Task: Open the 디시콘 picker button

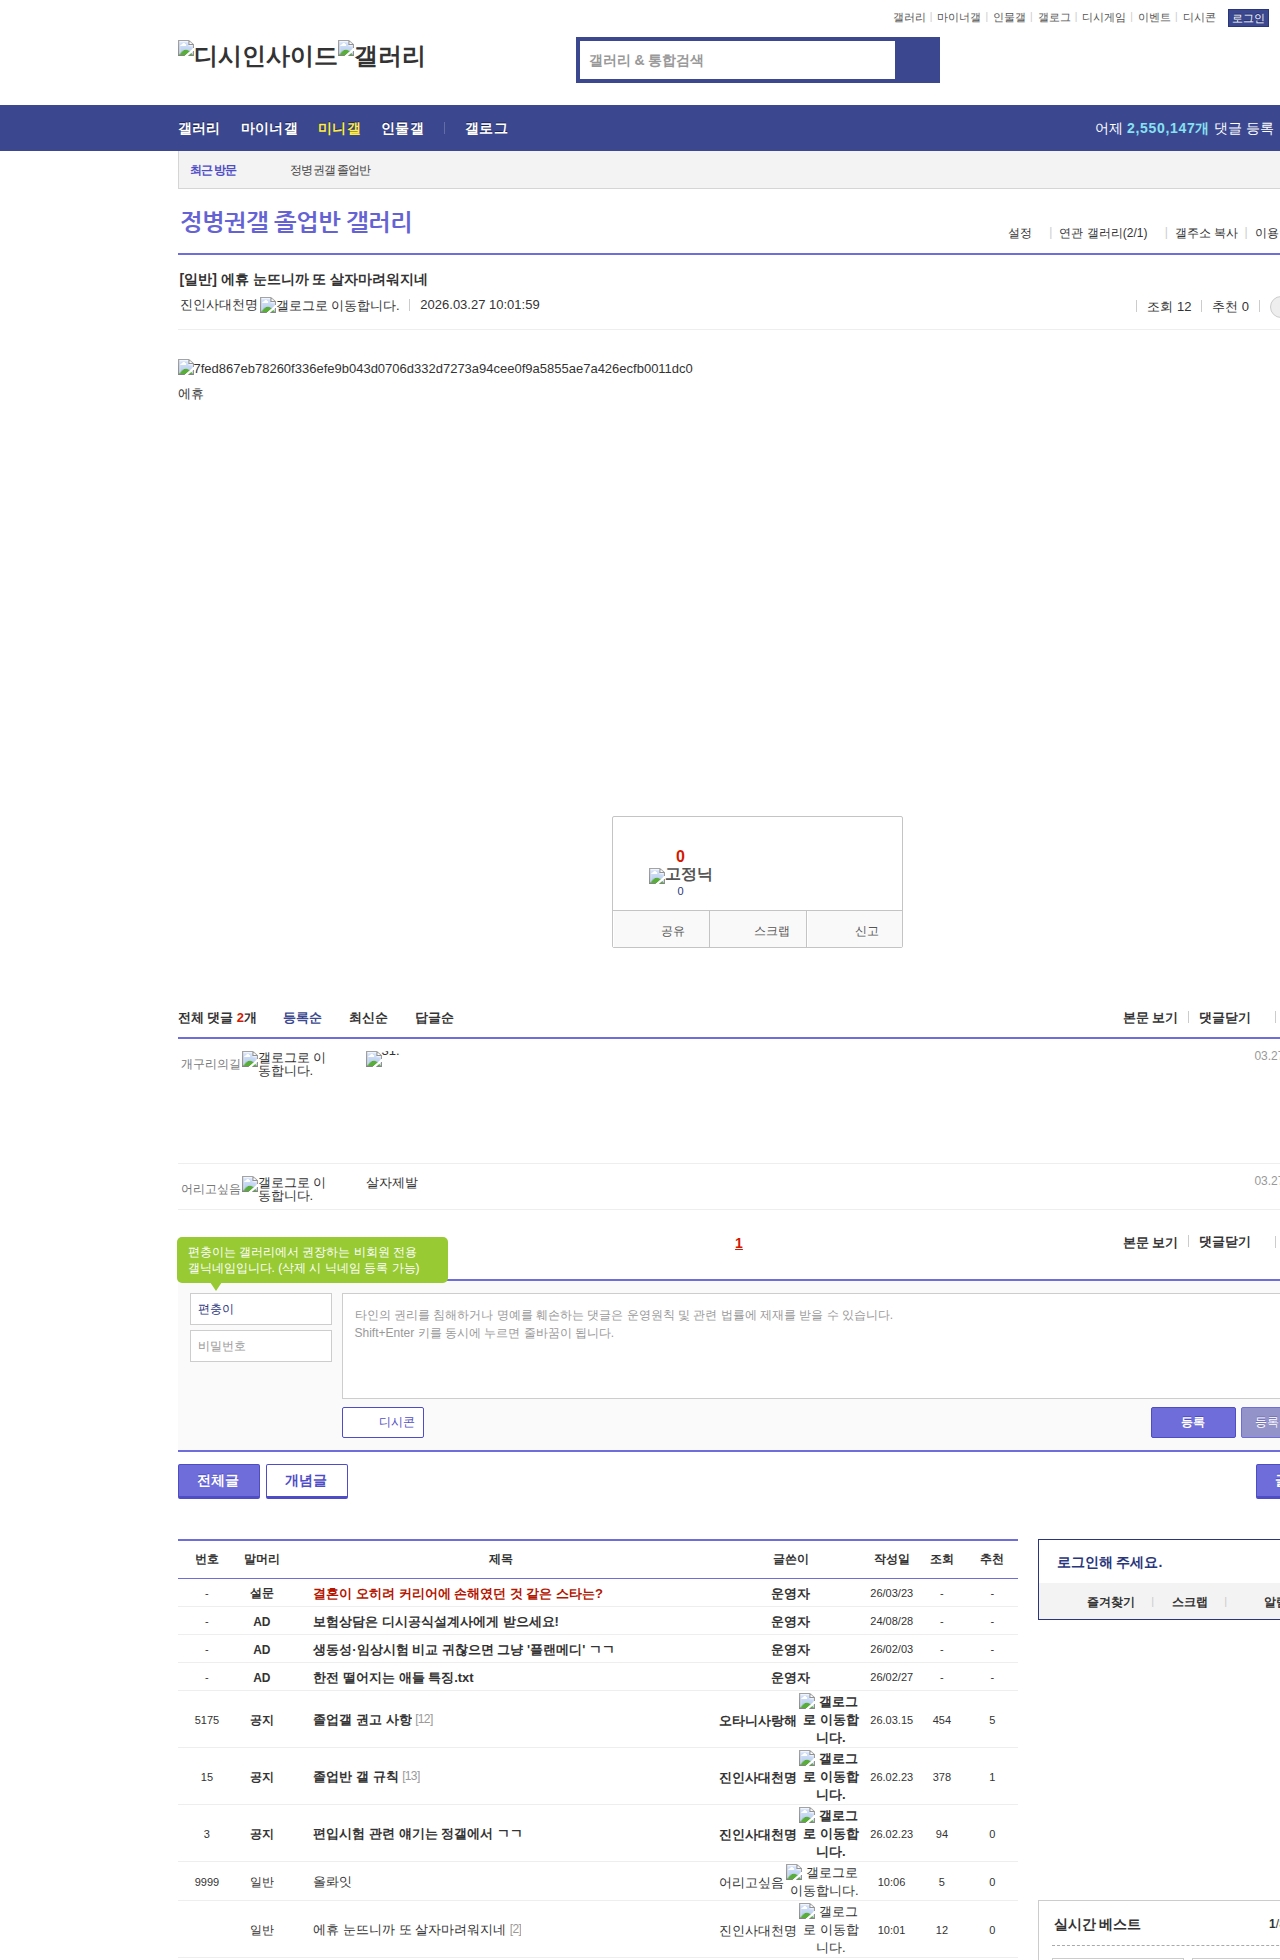Action: pyautogui.click(x=383, y=1422)
